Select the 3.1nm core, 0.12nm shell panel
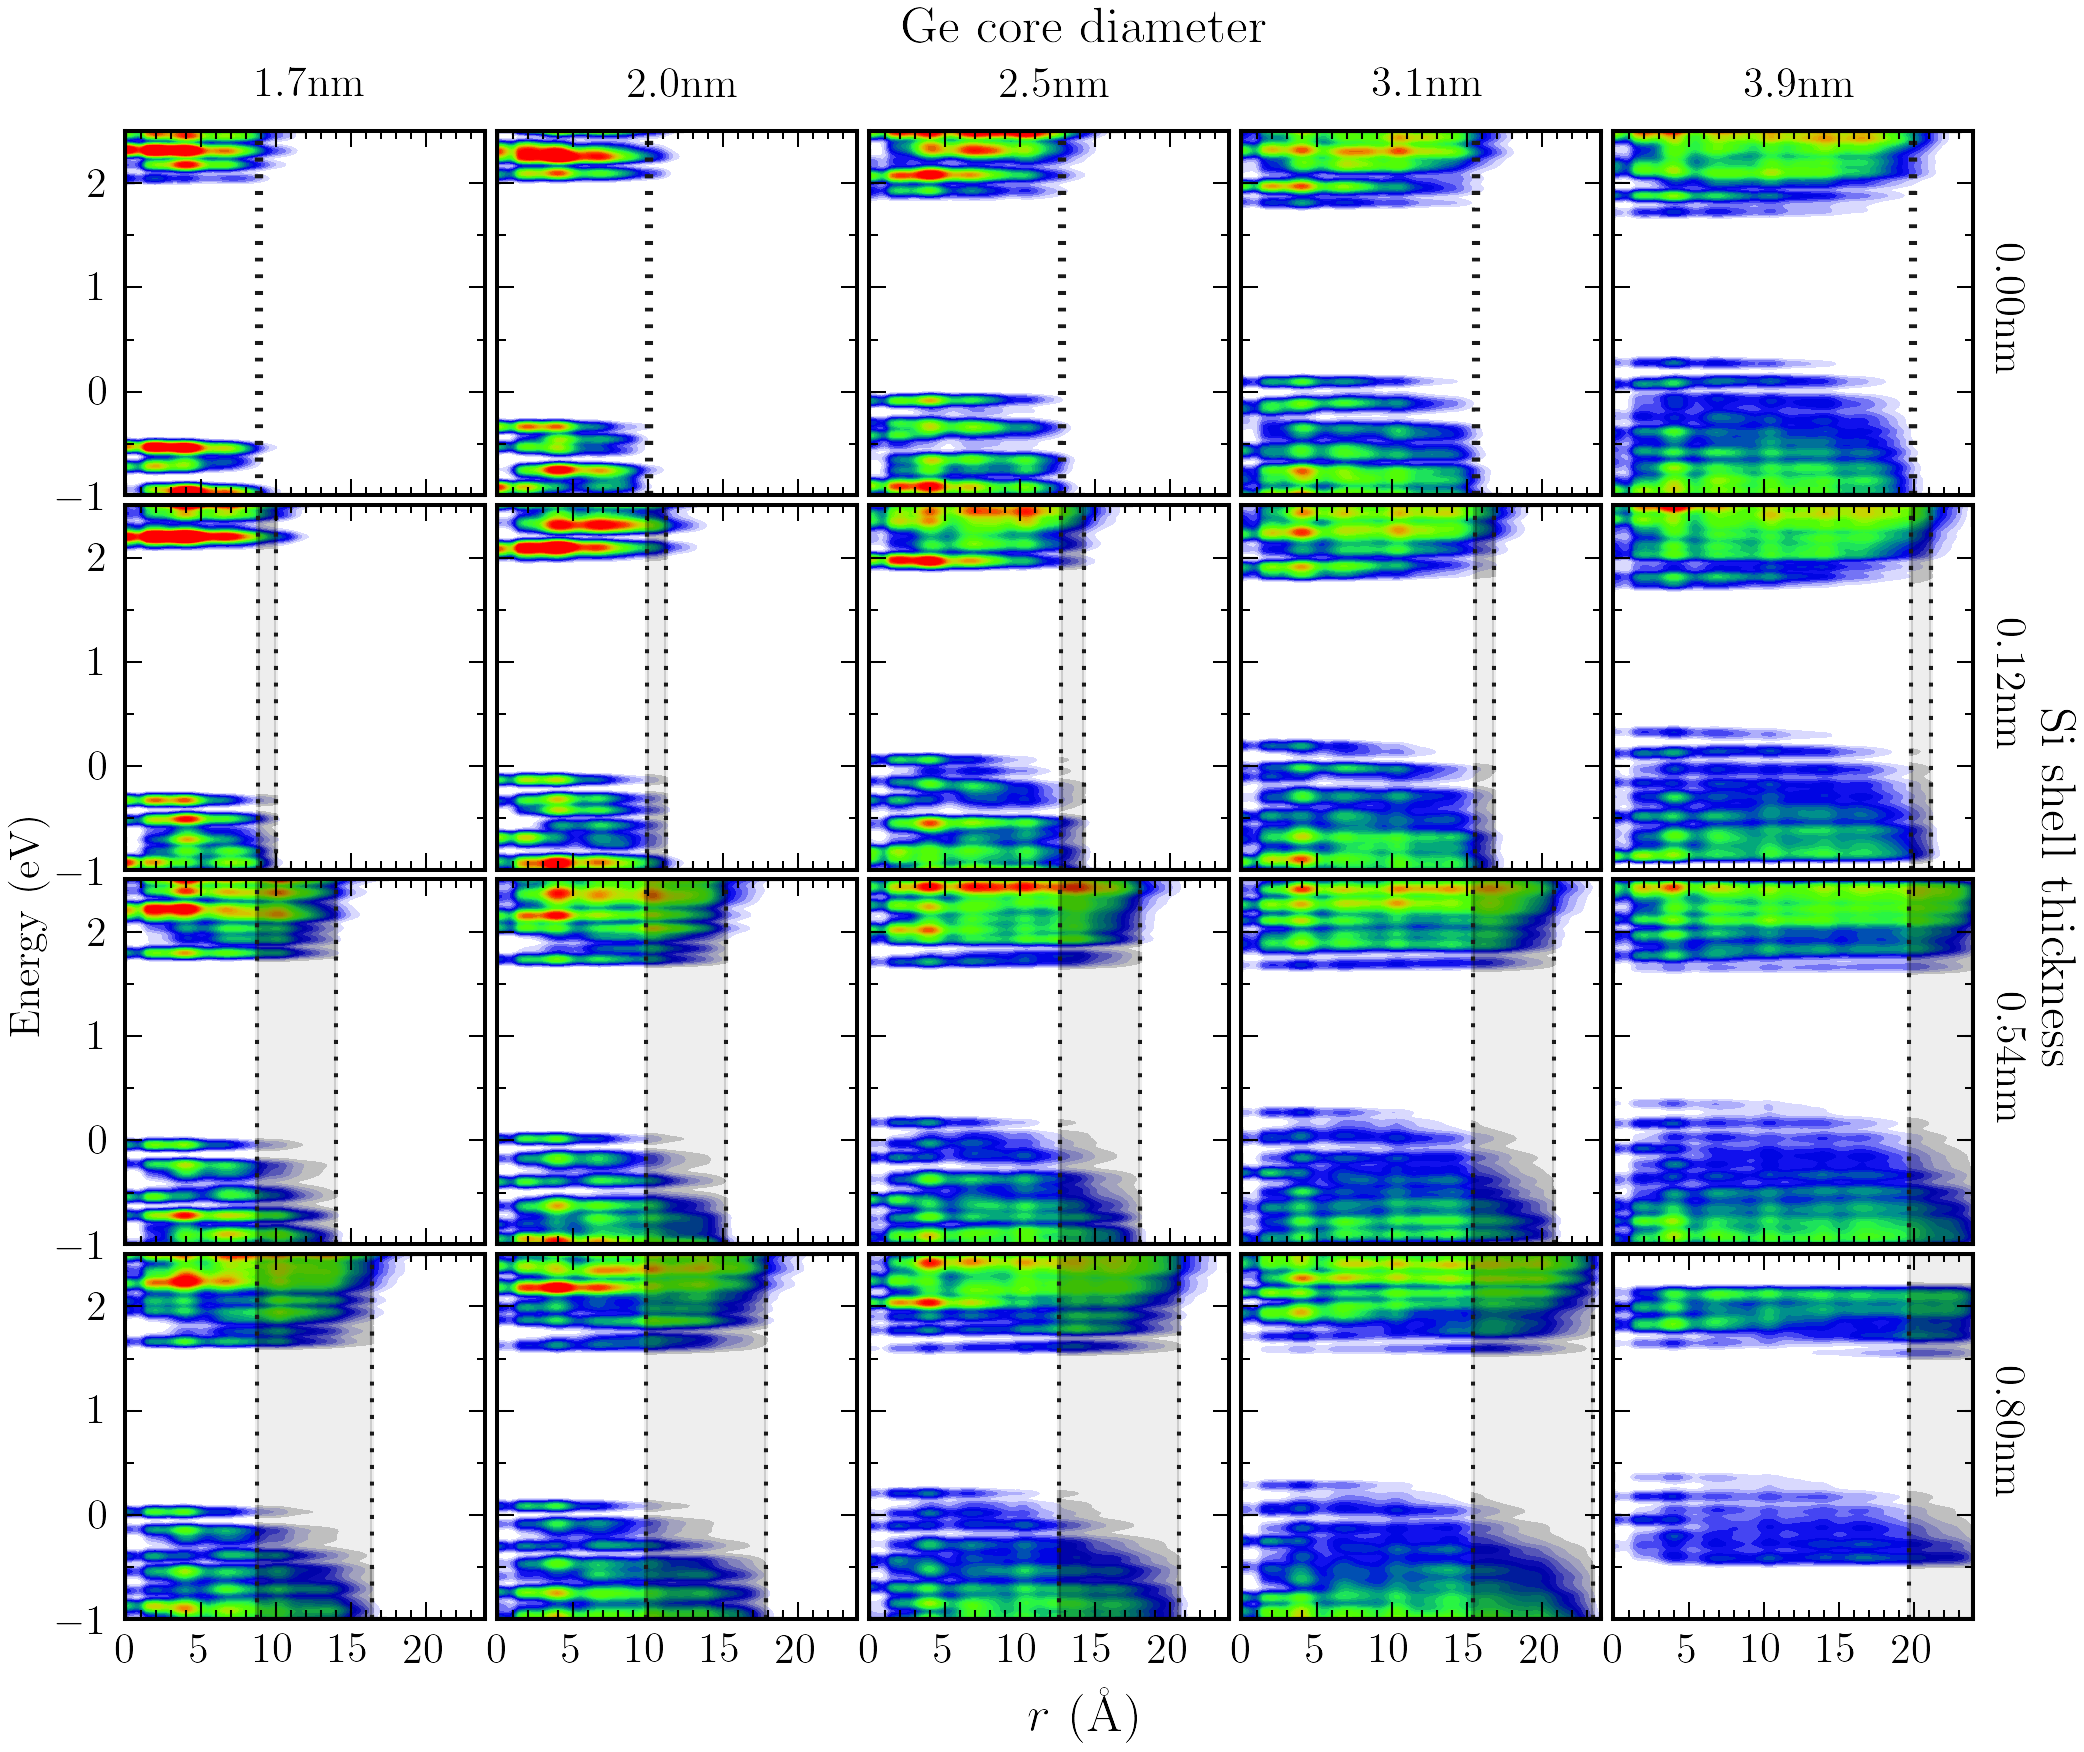 [1420, 687]
